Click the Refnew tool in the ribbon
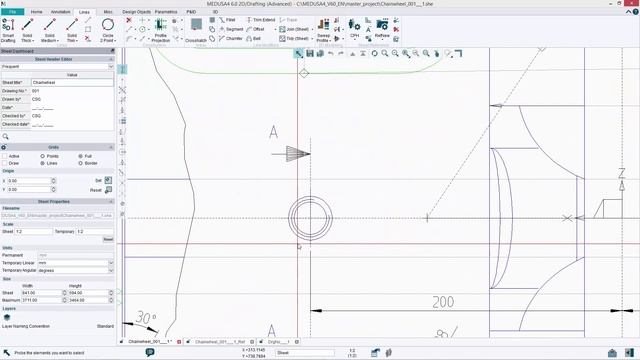 [x=382, y=29]
